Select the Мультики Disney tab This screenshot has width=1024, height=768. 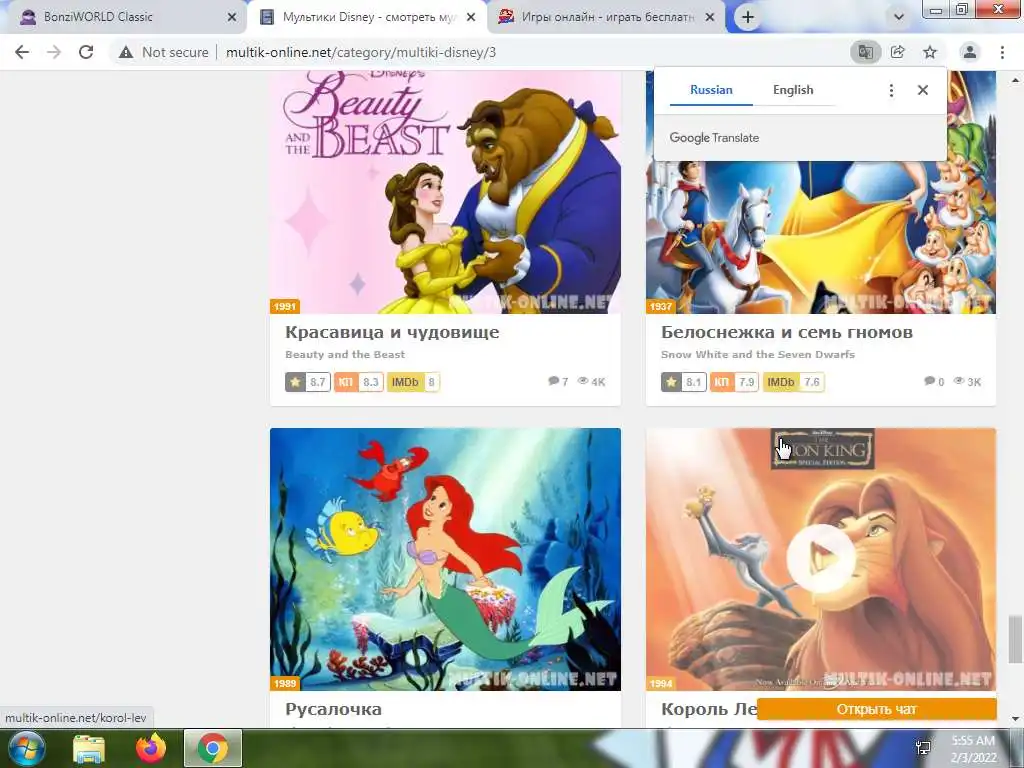pyautogui.click(x=367, y=17)
